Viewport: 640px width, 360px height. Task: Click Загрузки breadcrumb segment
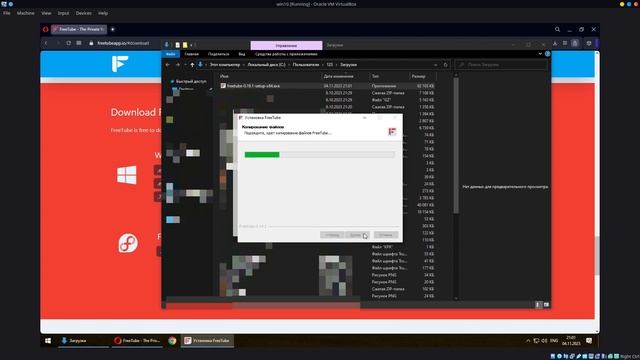pos(348,65)
